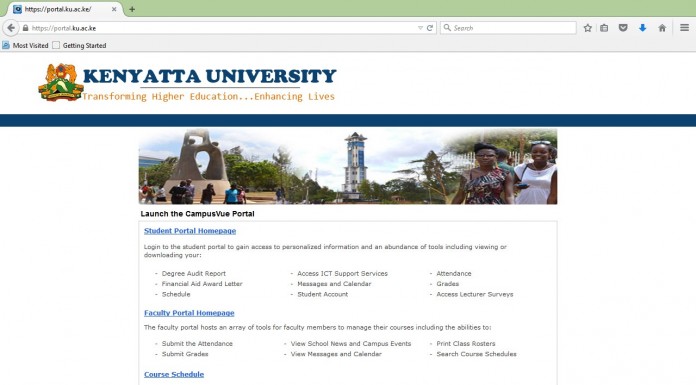Click the search magnifier icon

(x=447, y=28)
